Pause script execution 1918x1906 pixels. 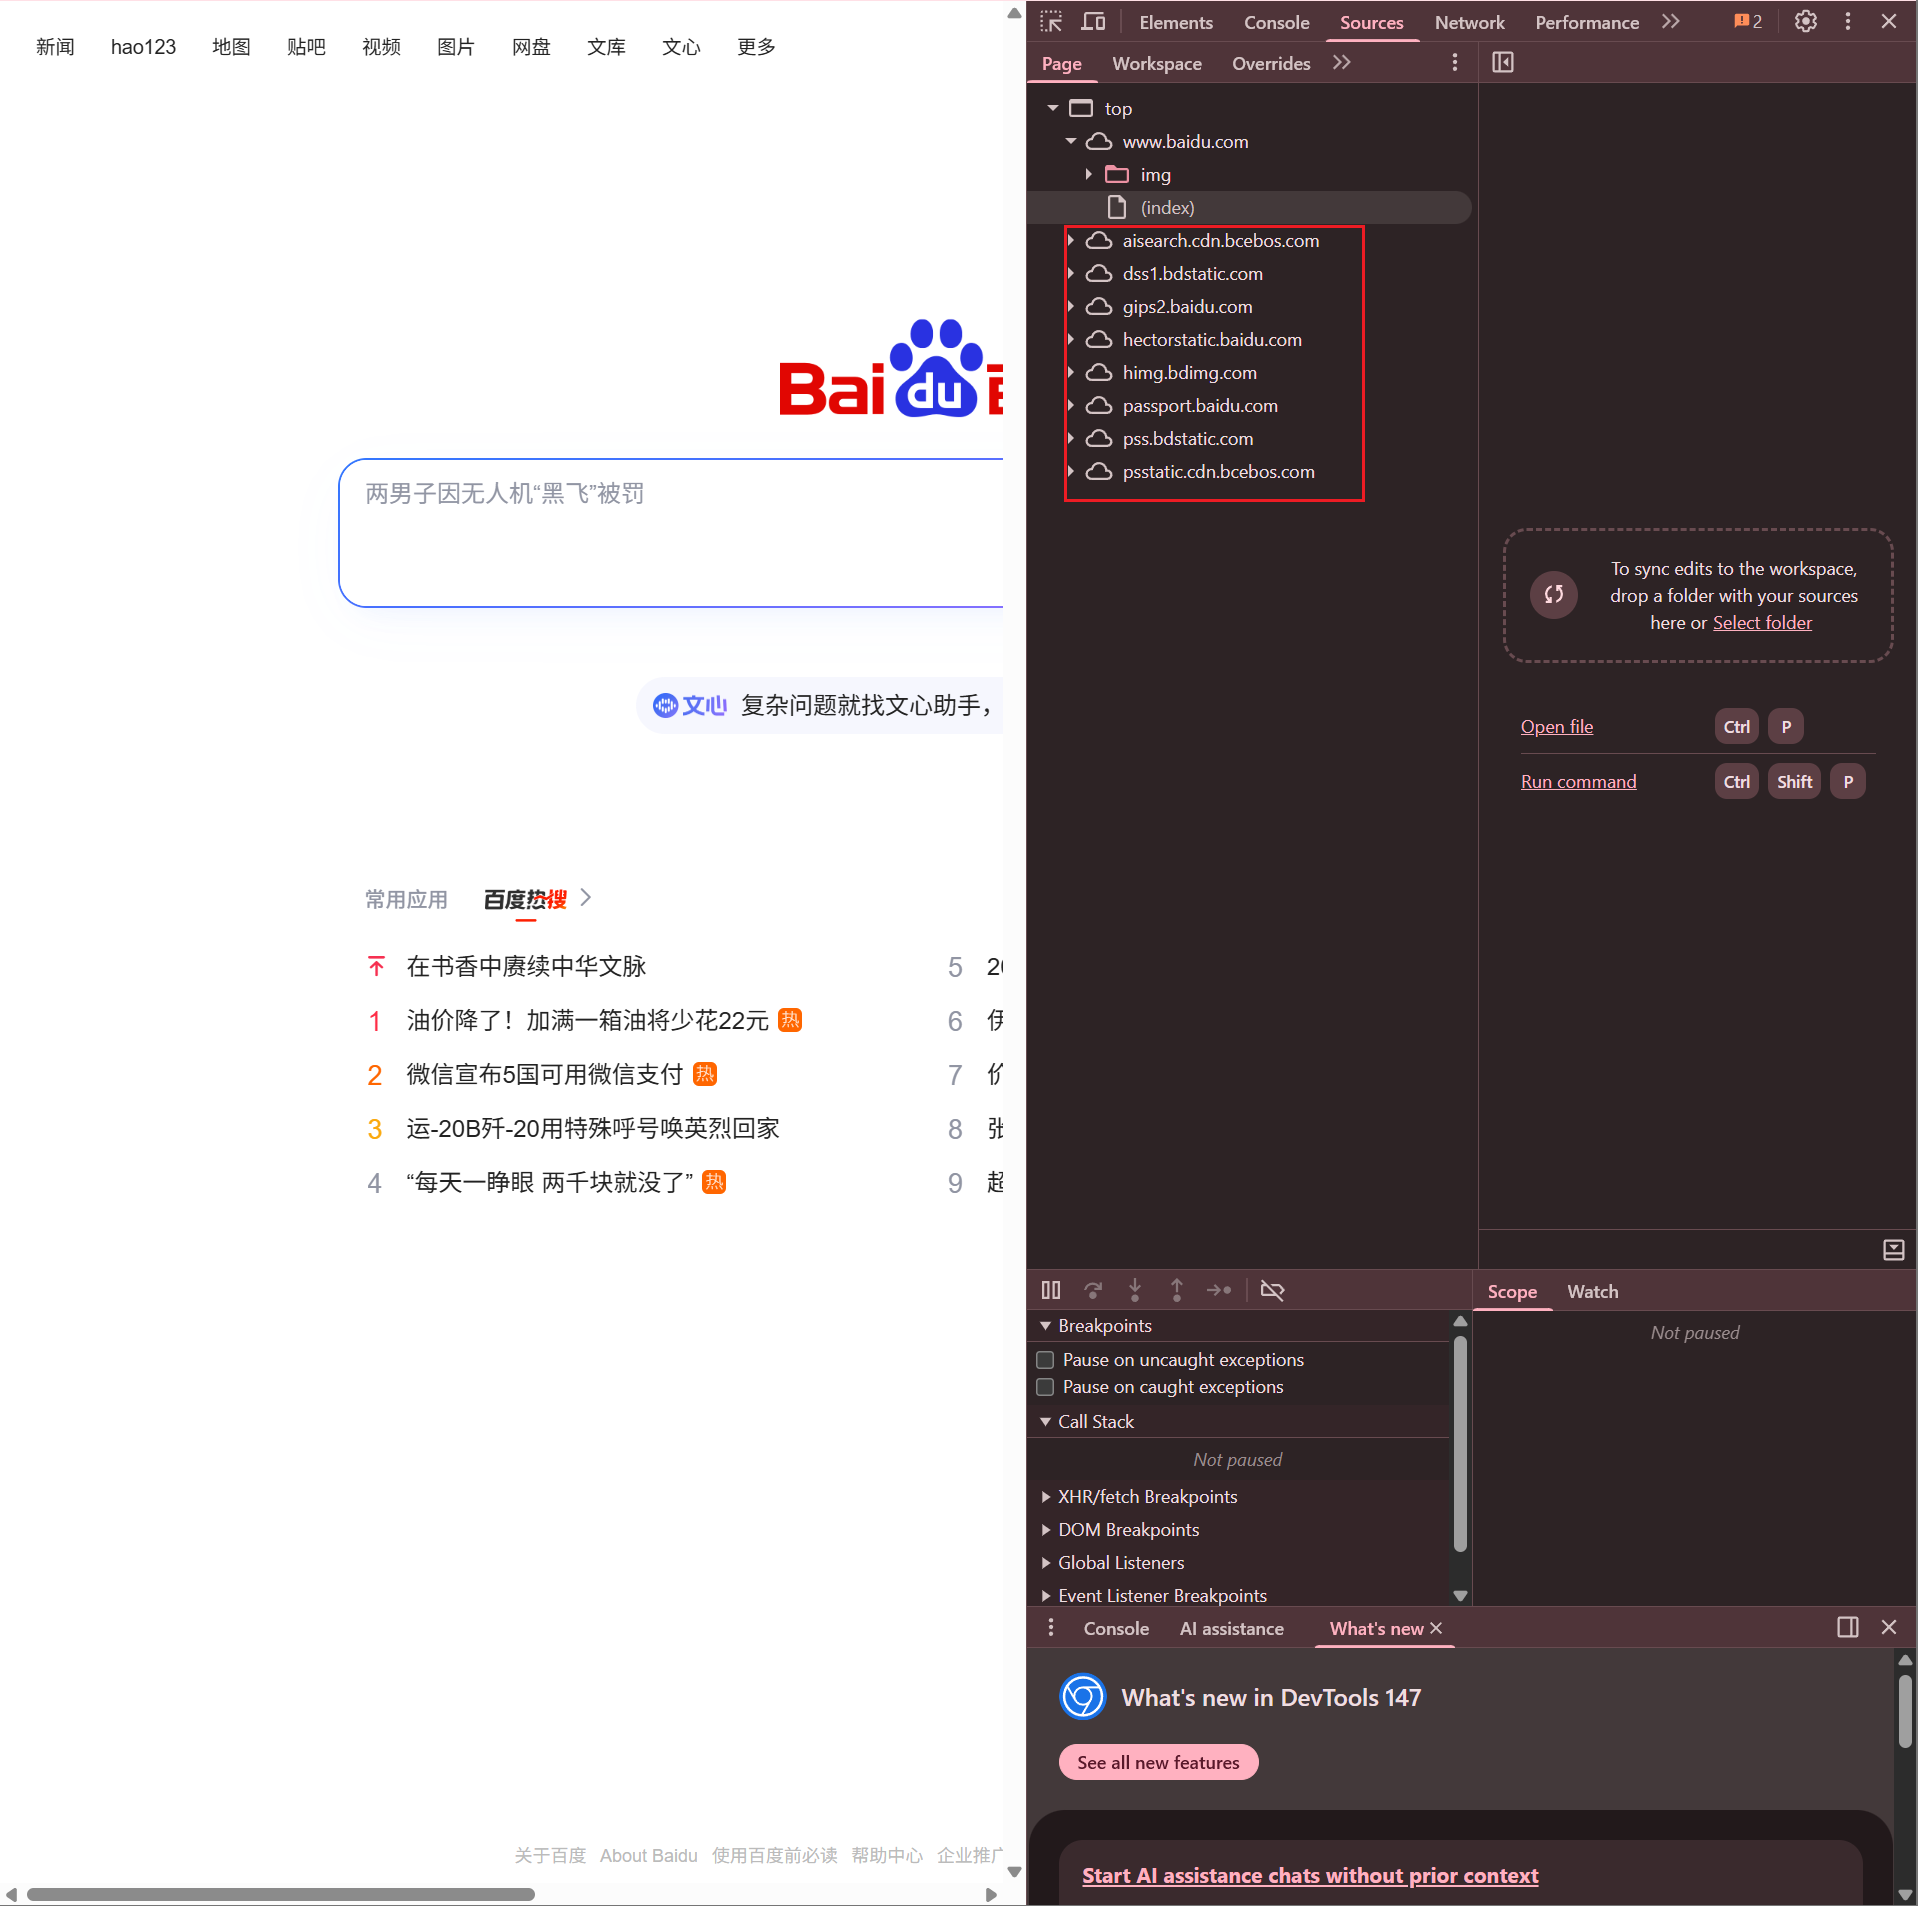[1051, 1290]
